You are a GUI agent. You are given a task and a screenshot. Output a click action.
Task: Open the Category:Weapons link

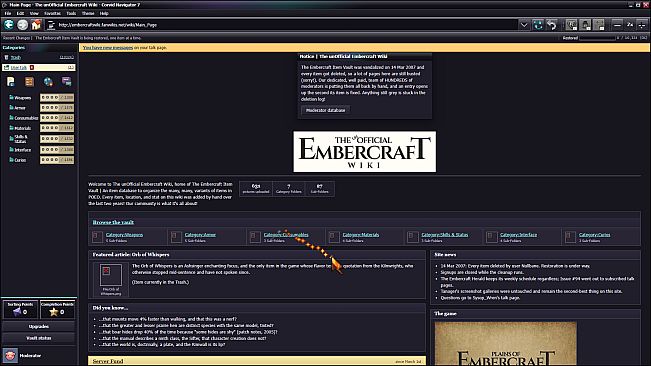(x=124, y=235)
